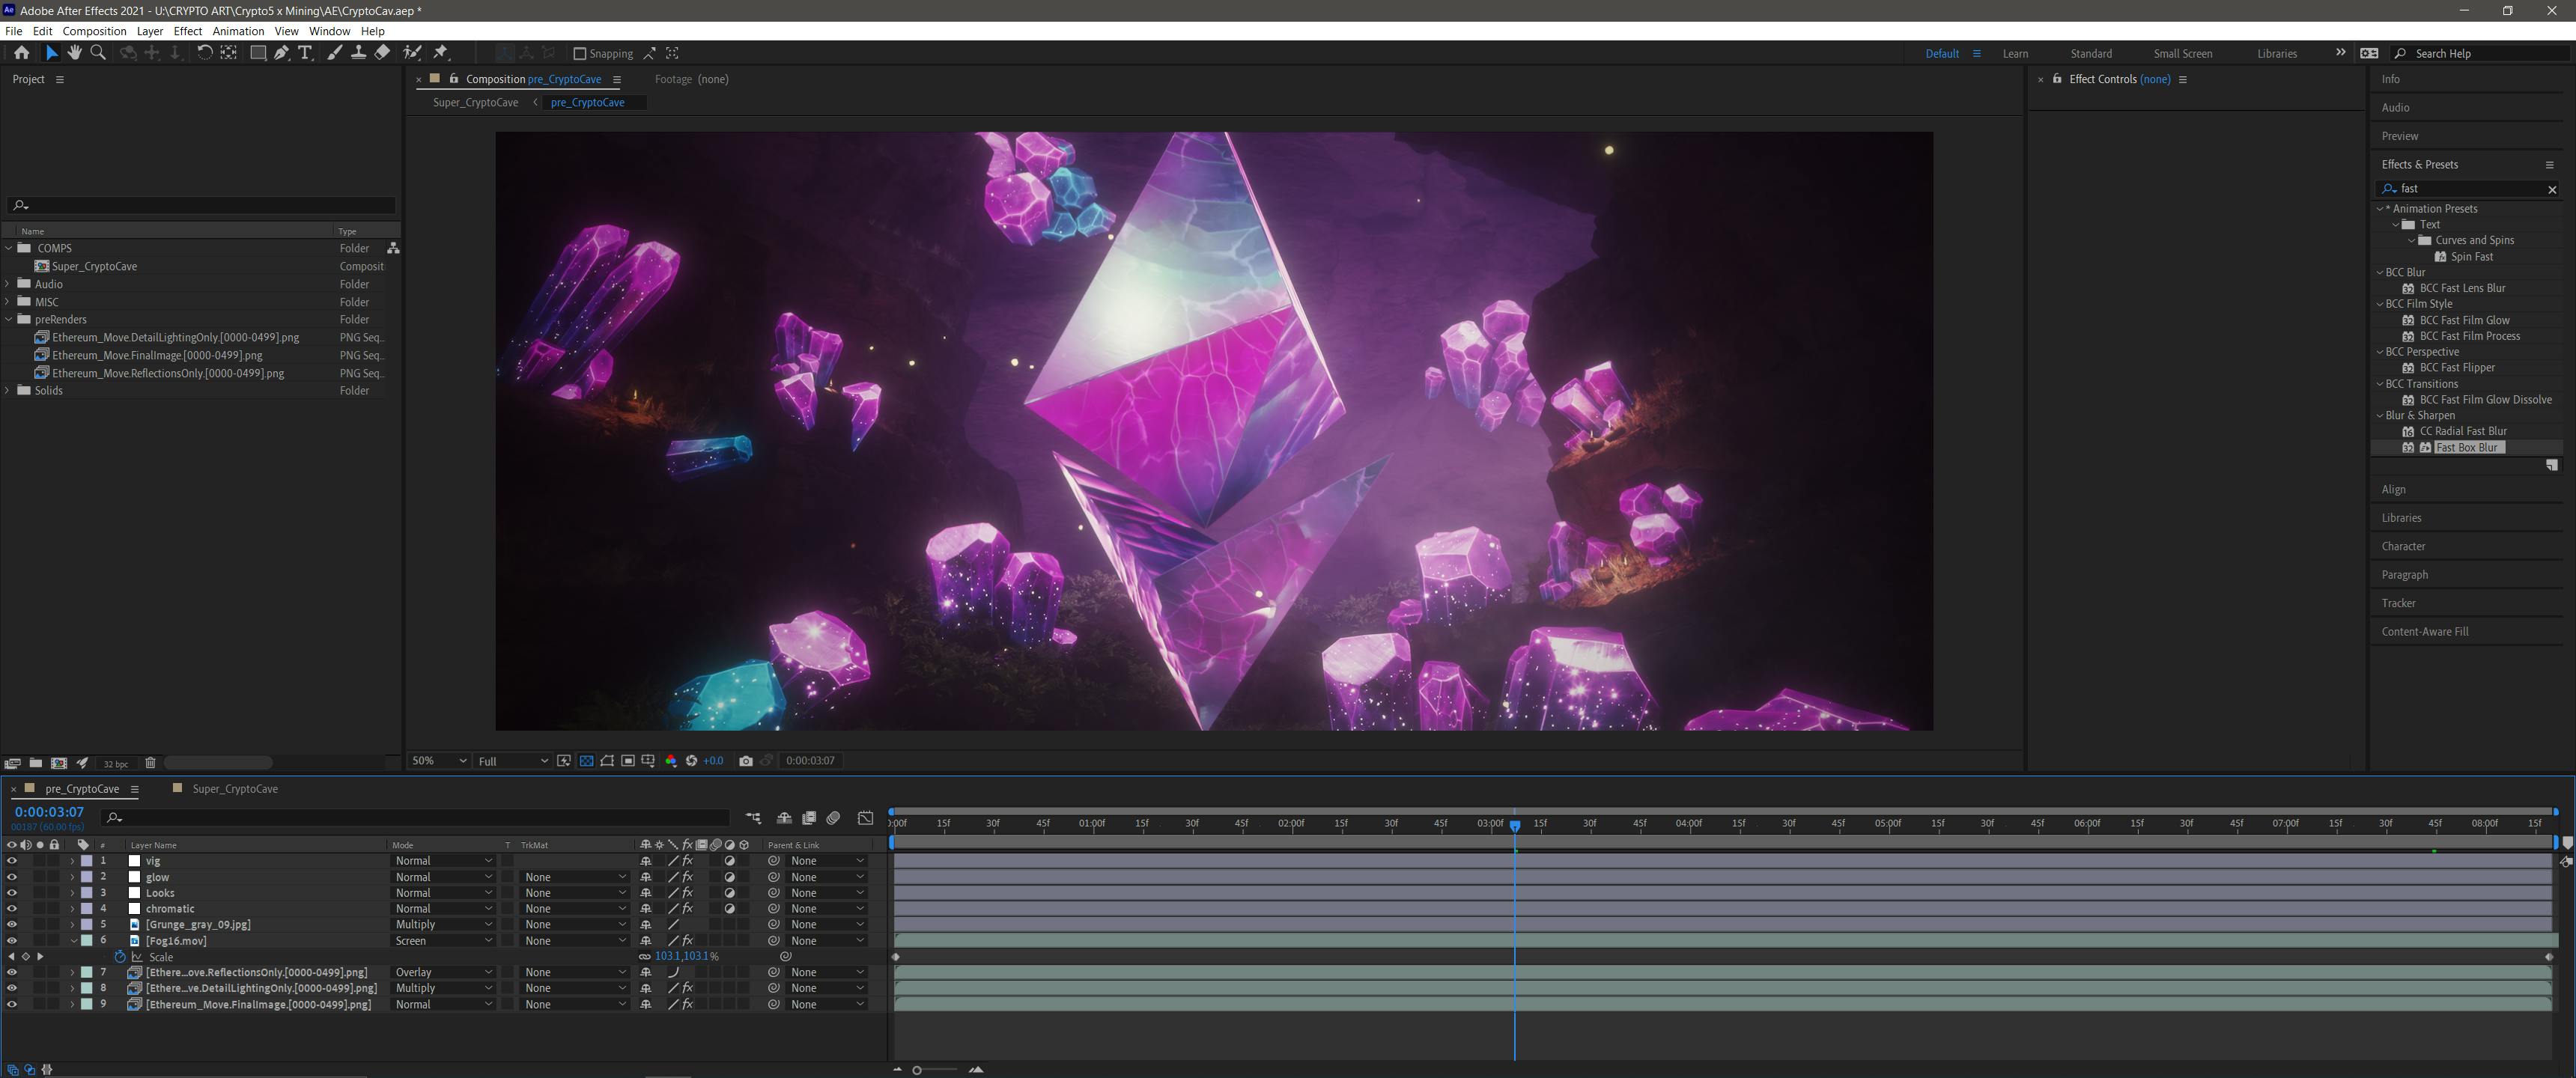The height and width of the screenshot is (1078, 2576).
Task: Activate the Puppet Pin tool
Action: [441, 53]
